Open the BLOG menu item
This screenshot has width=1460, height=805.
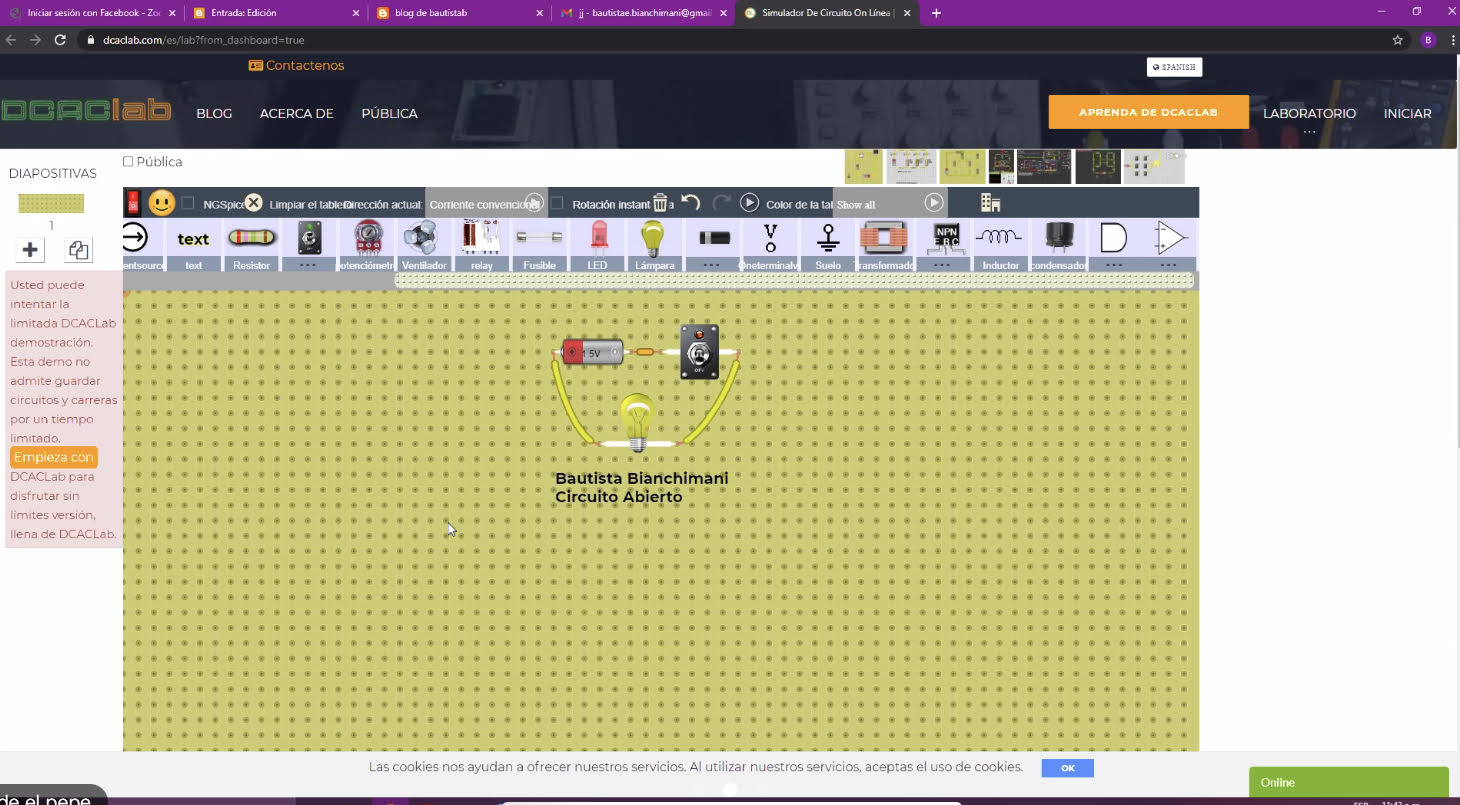[214, 113]
